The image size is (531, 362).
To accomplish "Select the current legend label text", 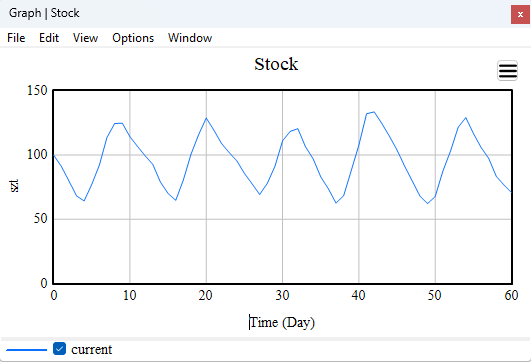I will (91, 349).
